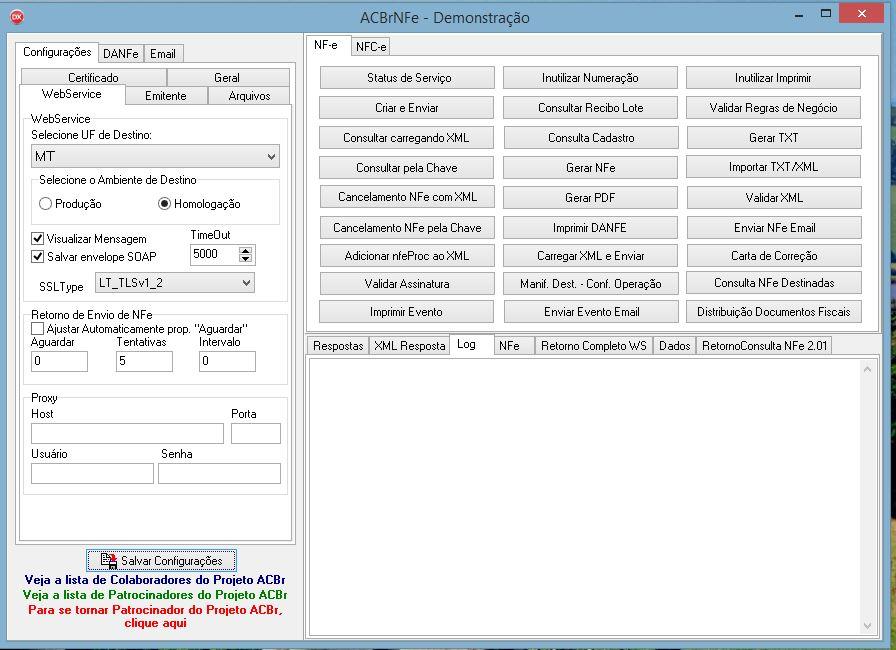
Task: Click Imprimir DANFE button
Action: tap(590, 227)
